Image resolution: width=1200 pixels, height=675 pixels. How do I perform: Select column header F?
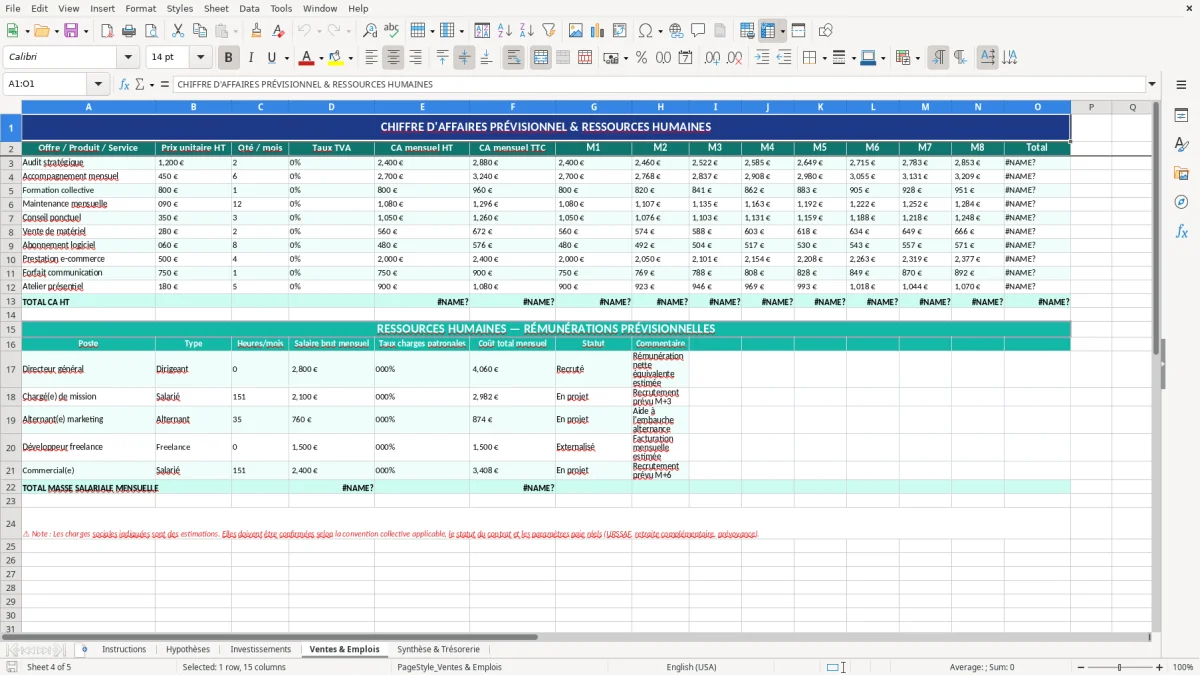point(513,107)
